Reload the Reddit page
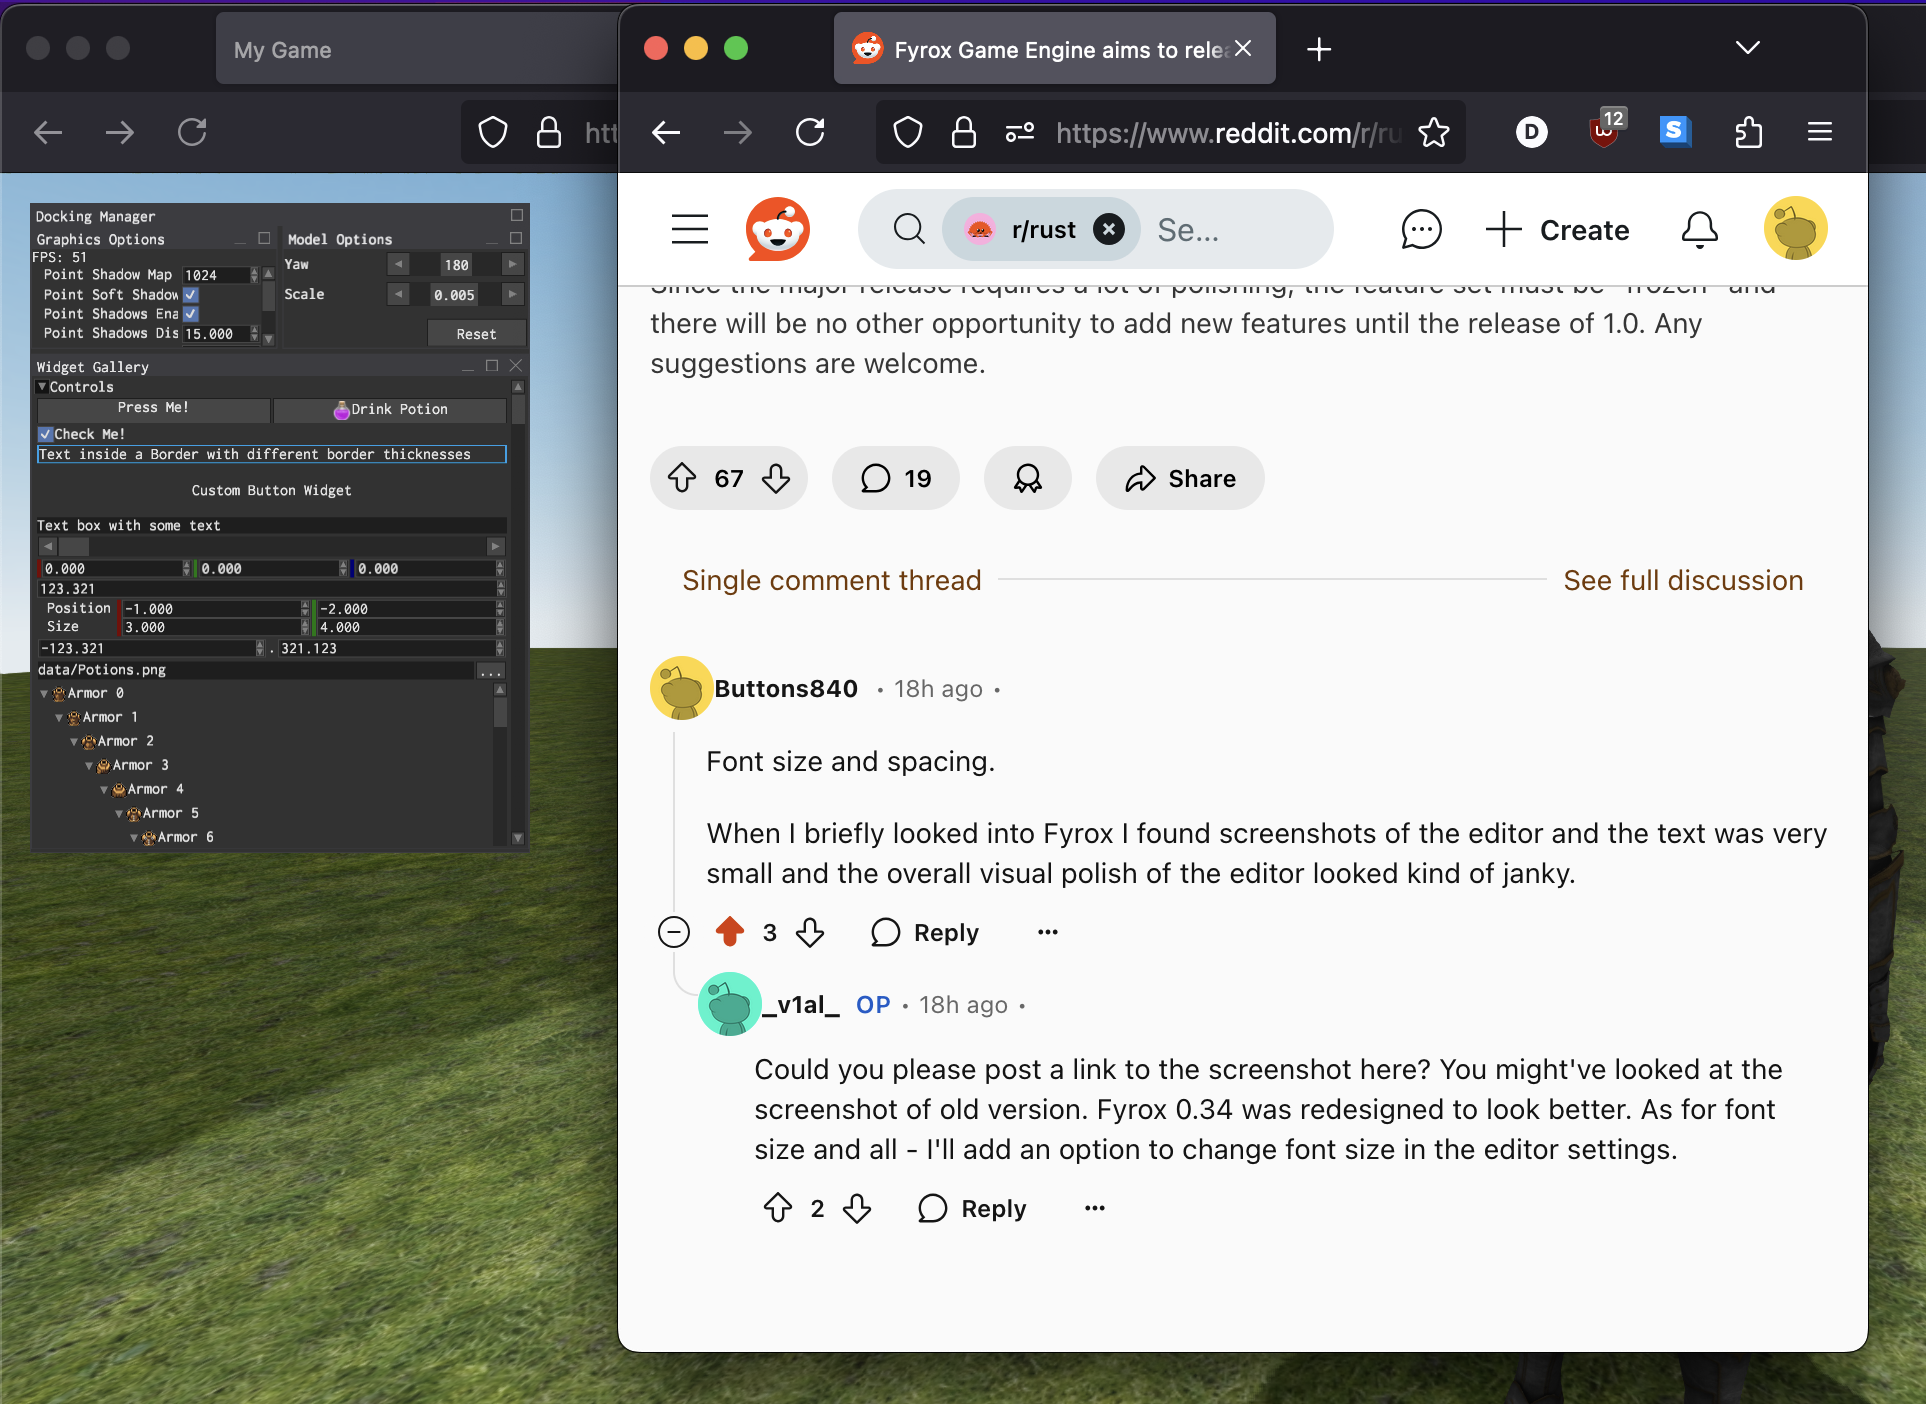This screenshot has height=1404, width=1926. click(x=810, y=132)
